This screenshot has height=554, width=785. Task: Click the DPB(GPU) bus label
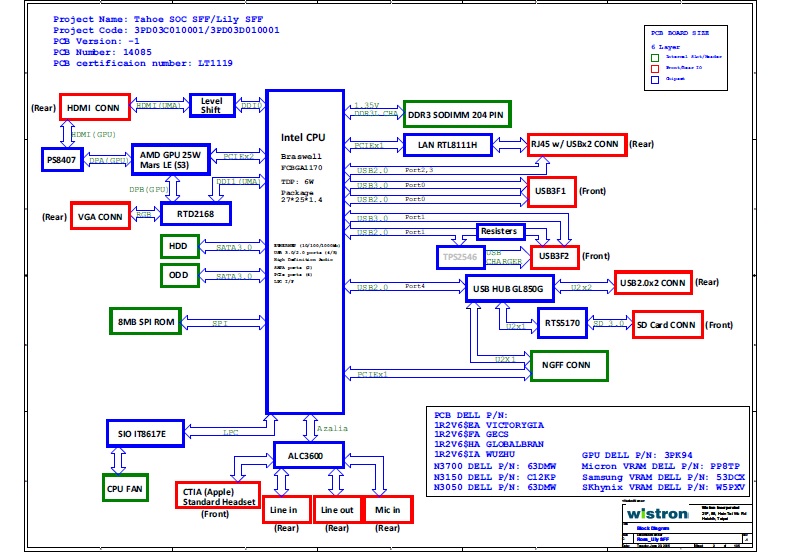click(x=148, y=189)
